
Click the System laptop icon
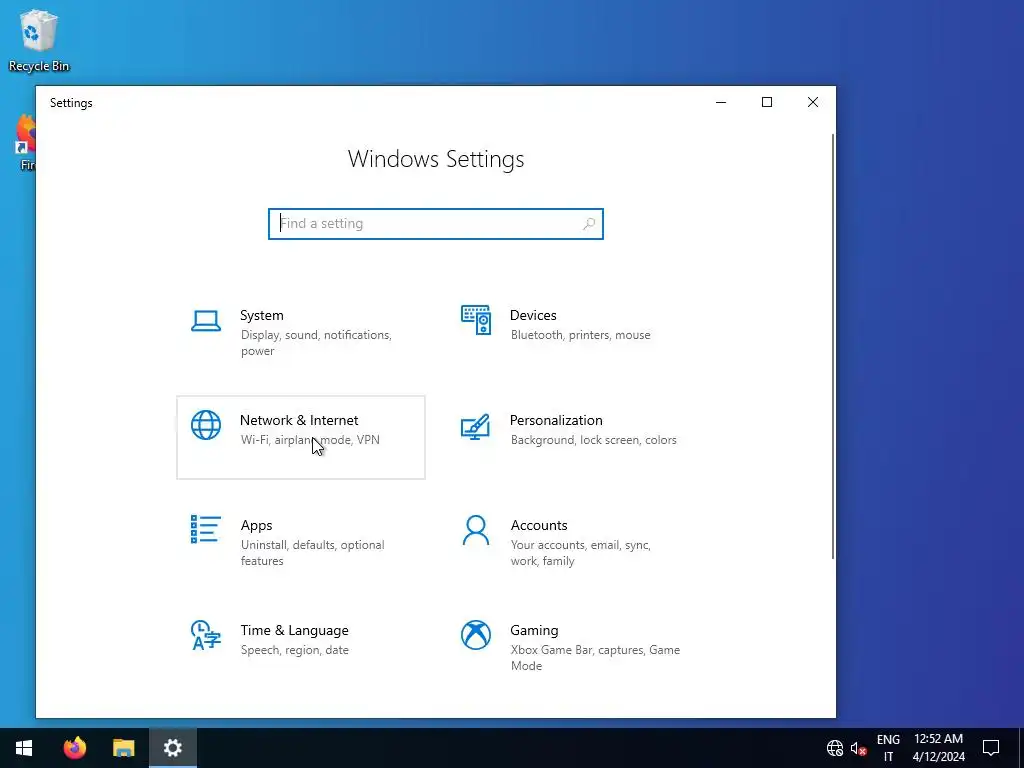coord(206,321)
